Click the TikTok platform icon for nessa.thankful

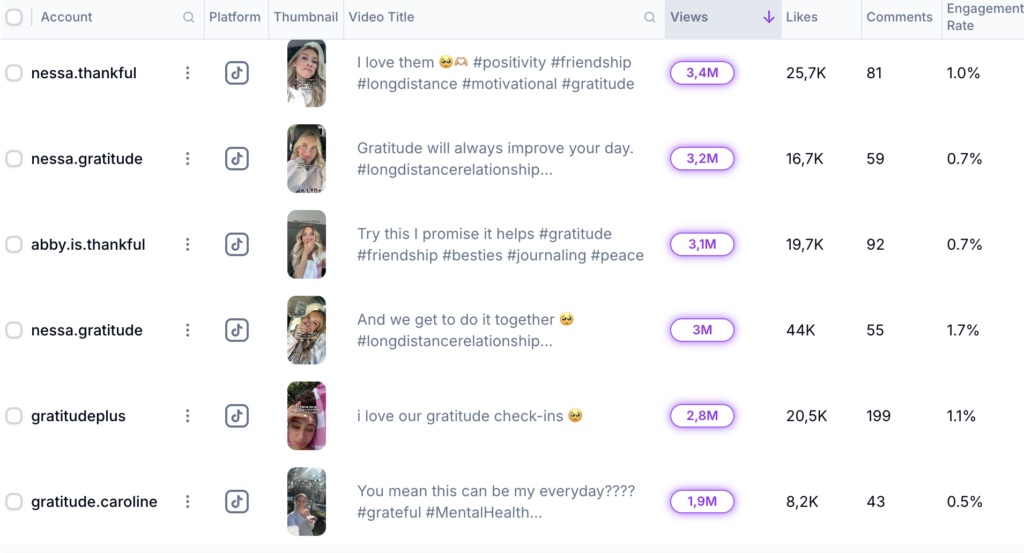236,73
